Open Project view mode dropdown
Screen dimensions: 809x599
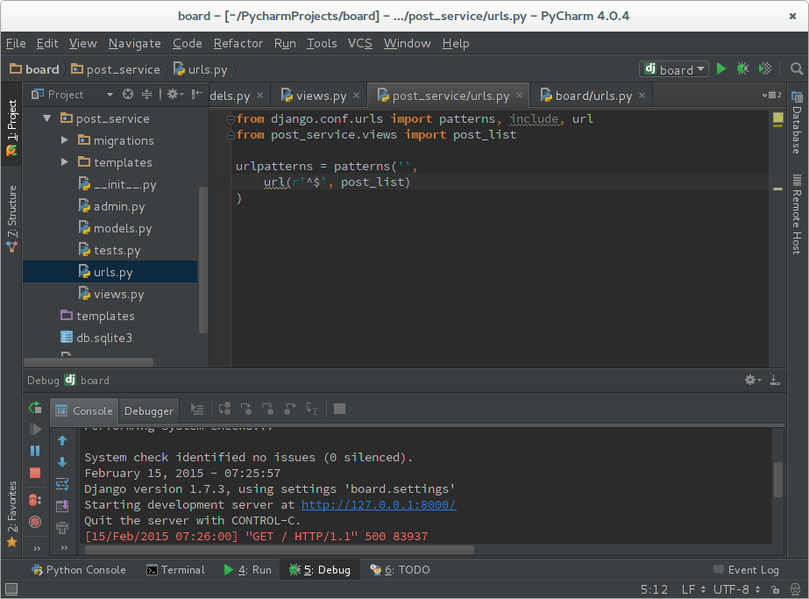(110, 94)
